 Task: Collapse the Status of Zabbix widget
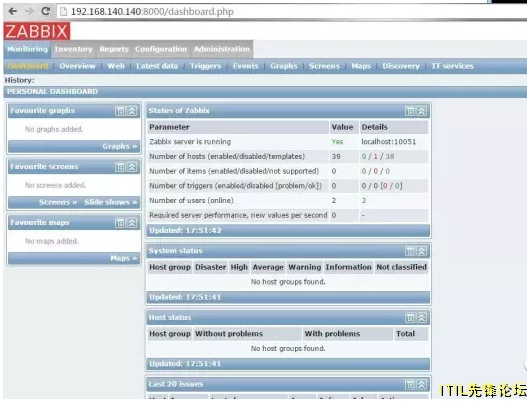[x=422, y=111]
